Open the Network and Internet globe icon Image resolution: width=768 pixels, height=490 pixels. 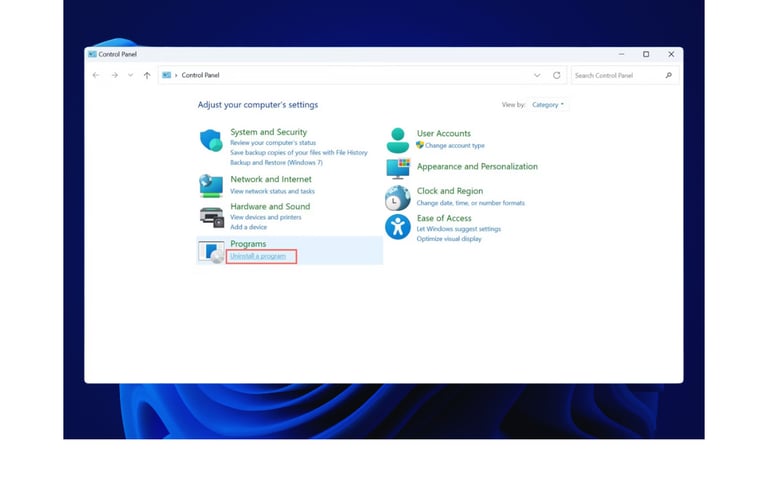point(211,186)
